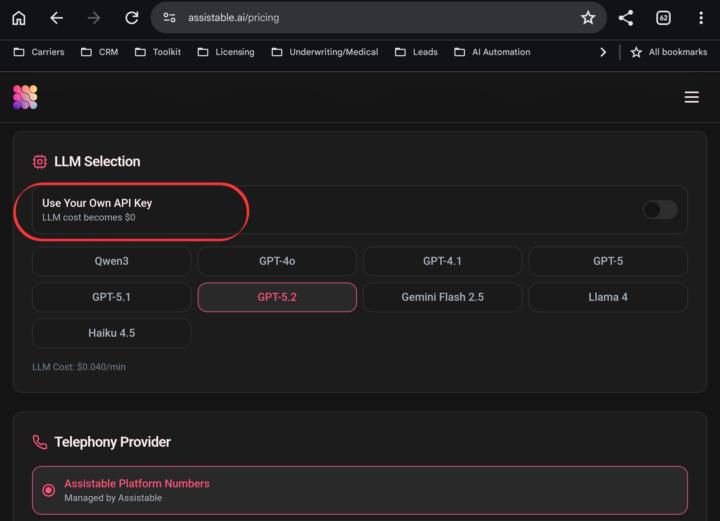
Task: Select the Qwen3 model
Action: click(x=112, y=261)
